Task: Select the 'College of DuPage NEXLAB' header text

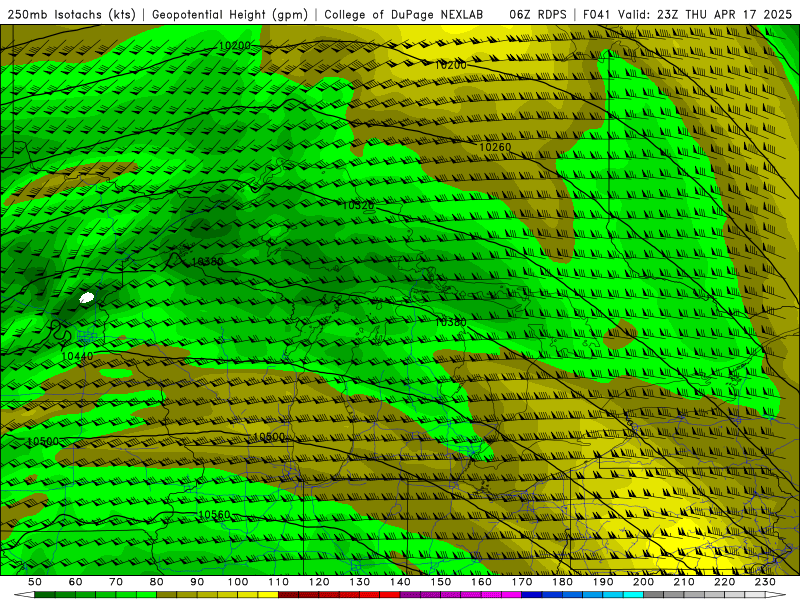Action: pyautogui.click(x=404, y=14)
